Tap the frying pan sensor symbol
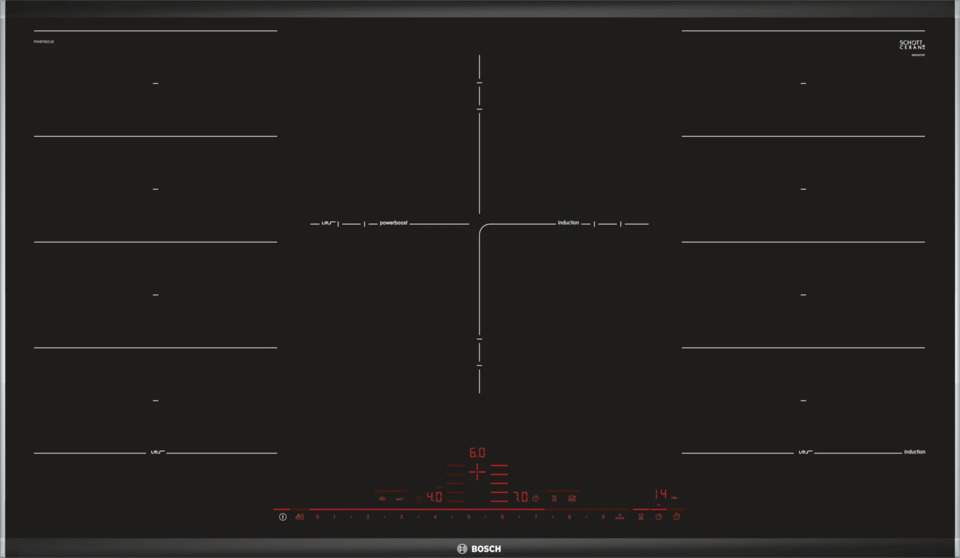This screenshot has height=558, width=960. pos(400,499)
